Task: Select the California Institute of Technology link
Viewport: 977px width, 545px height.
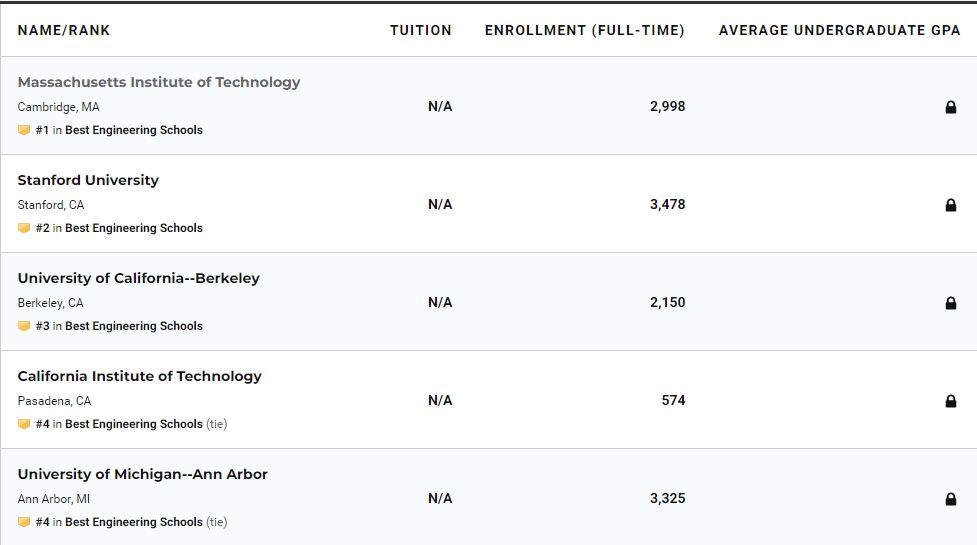Action: (x=139, y=376)
